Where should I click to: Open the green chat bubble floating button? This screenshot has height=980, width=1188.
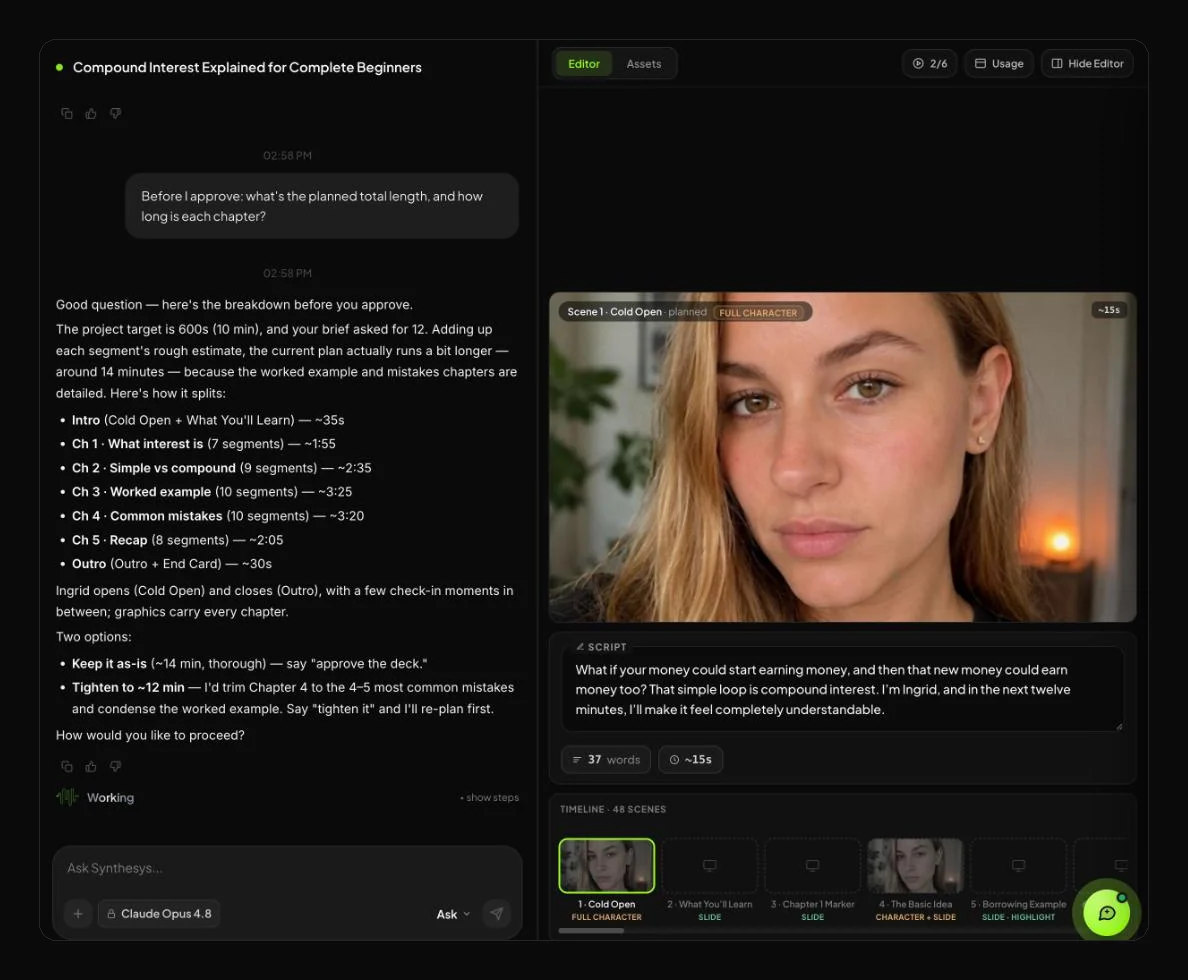click(x=1106, y=913)
